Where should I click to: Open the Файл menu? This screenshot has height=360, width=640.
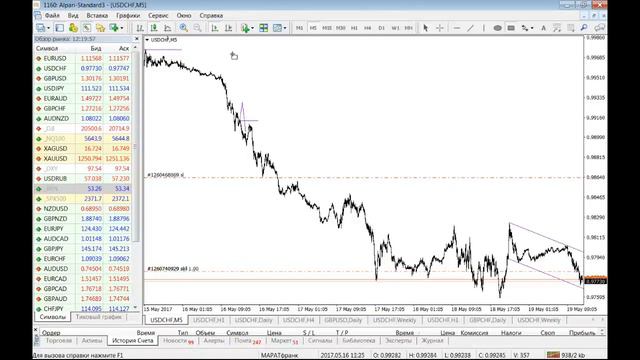(52, 16)
